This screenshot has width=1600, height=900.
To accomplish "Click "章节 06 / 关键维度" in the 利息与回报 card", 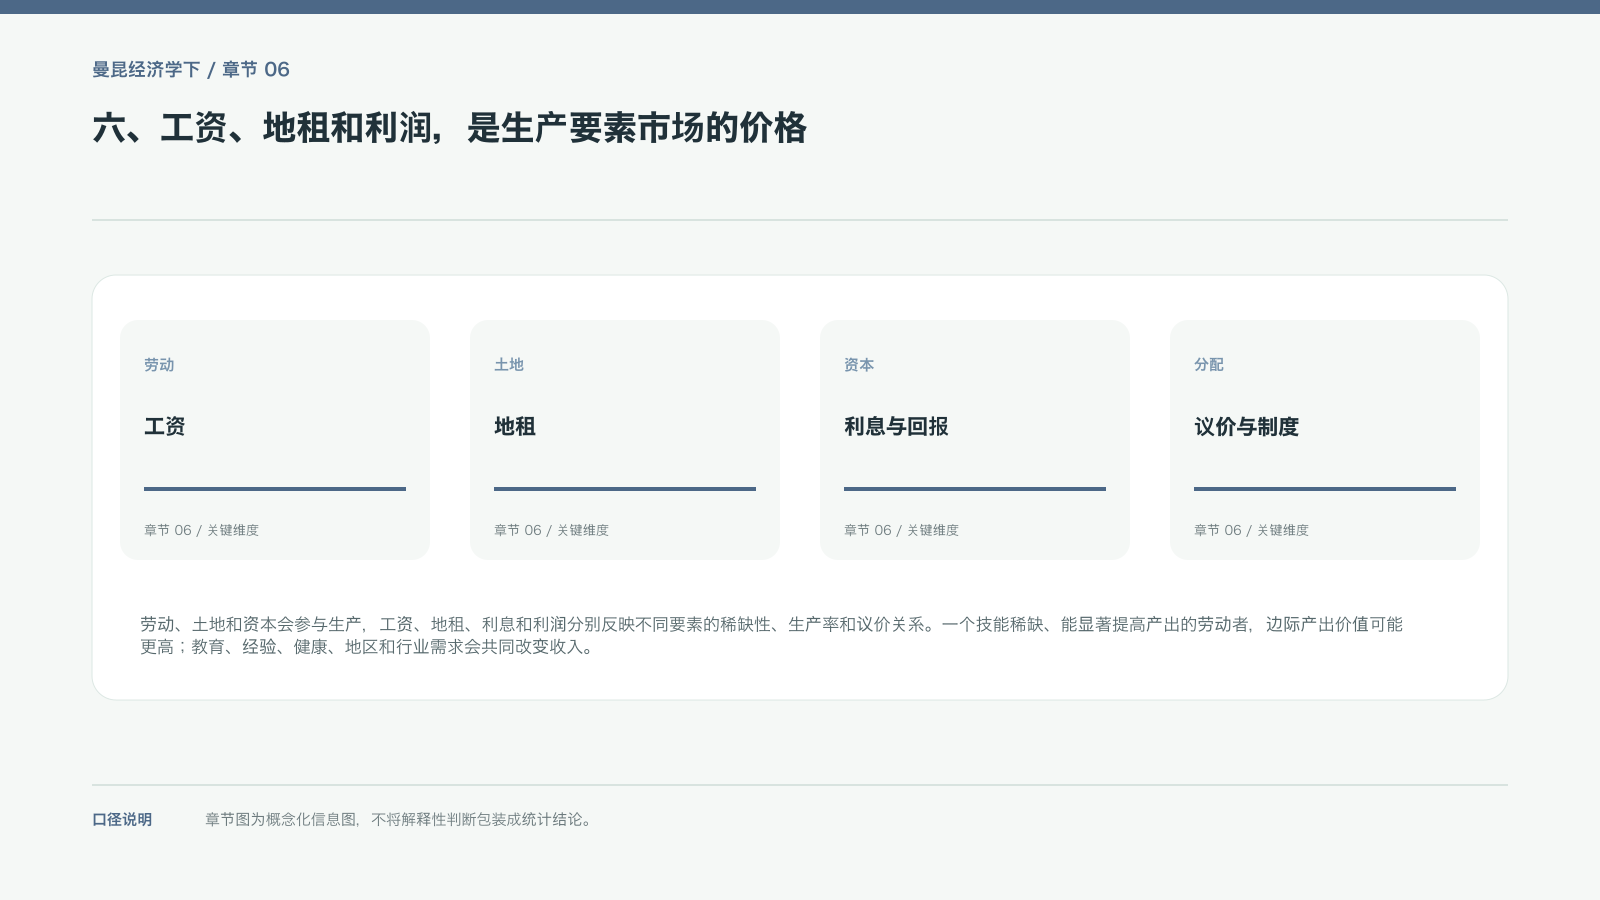I will 901,530.
